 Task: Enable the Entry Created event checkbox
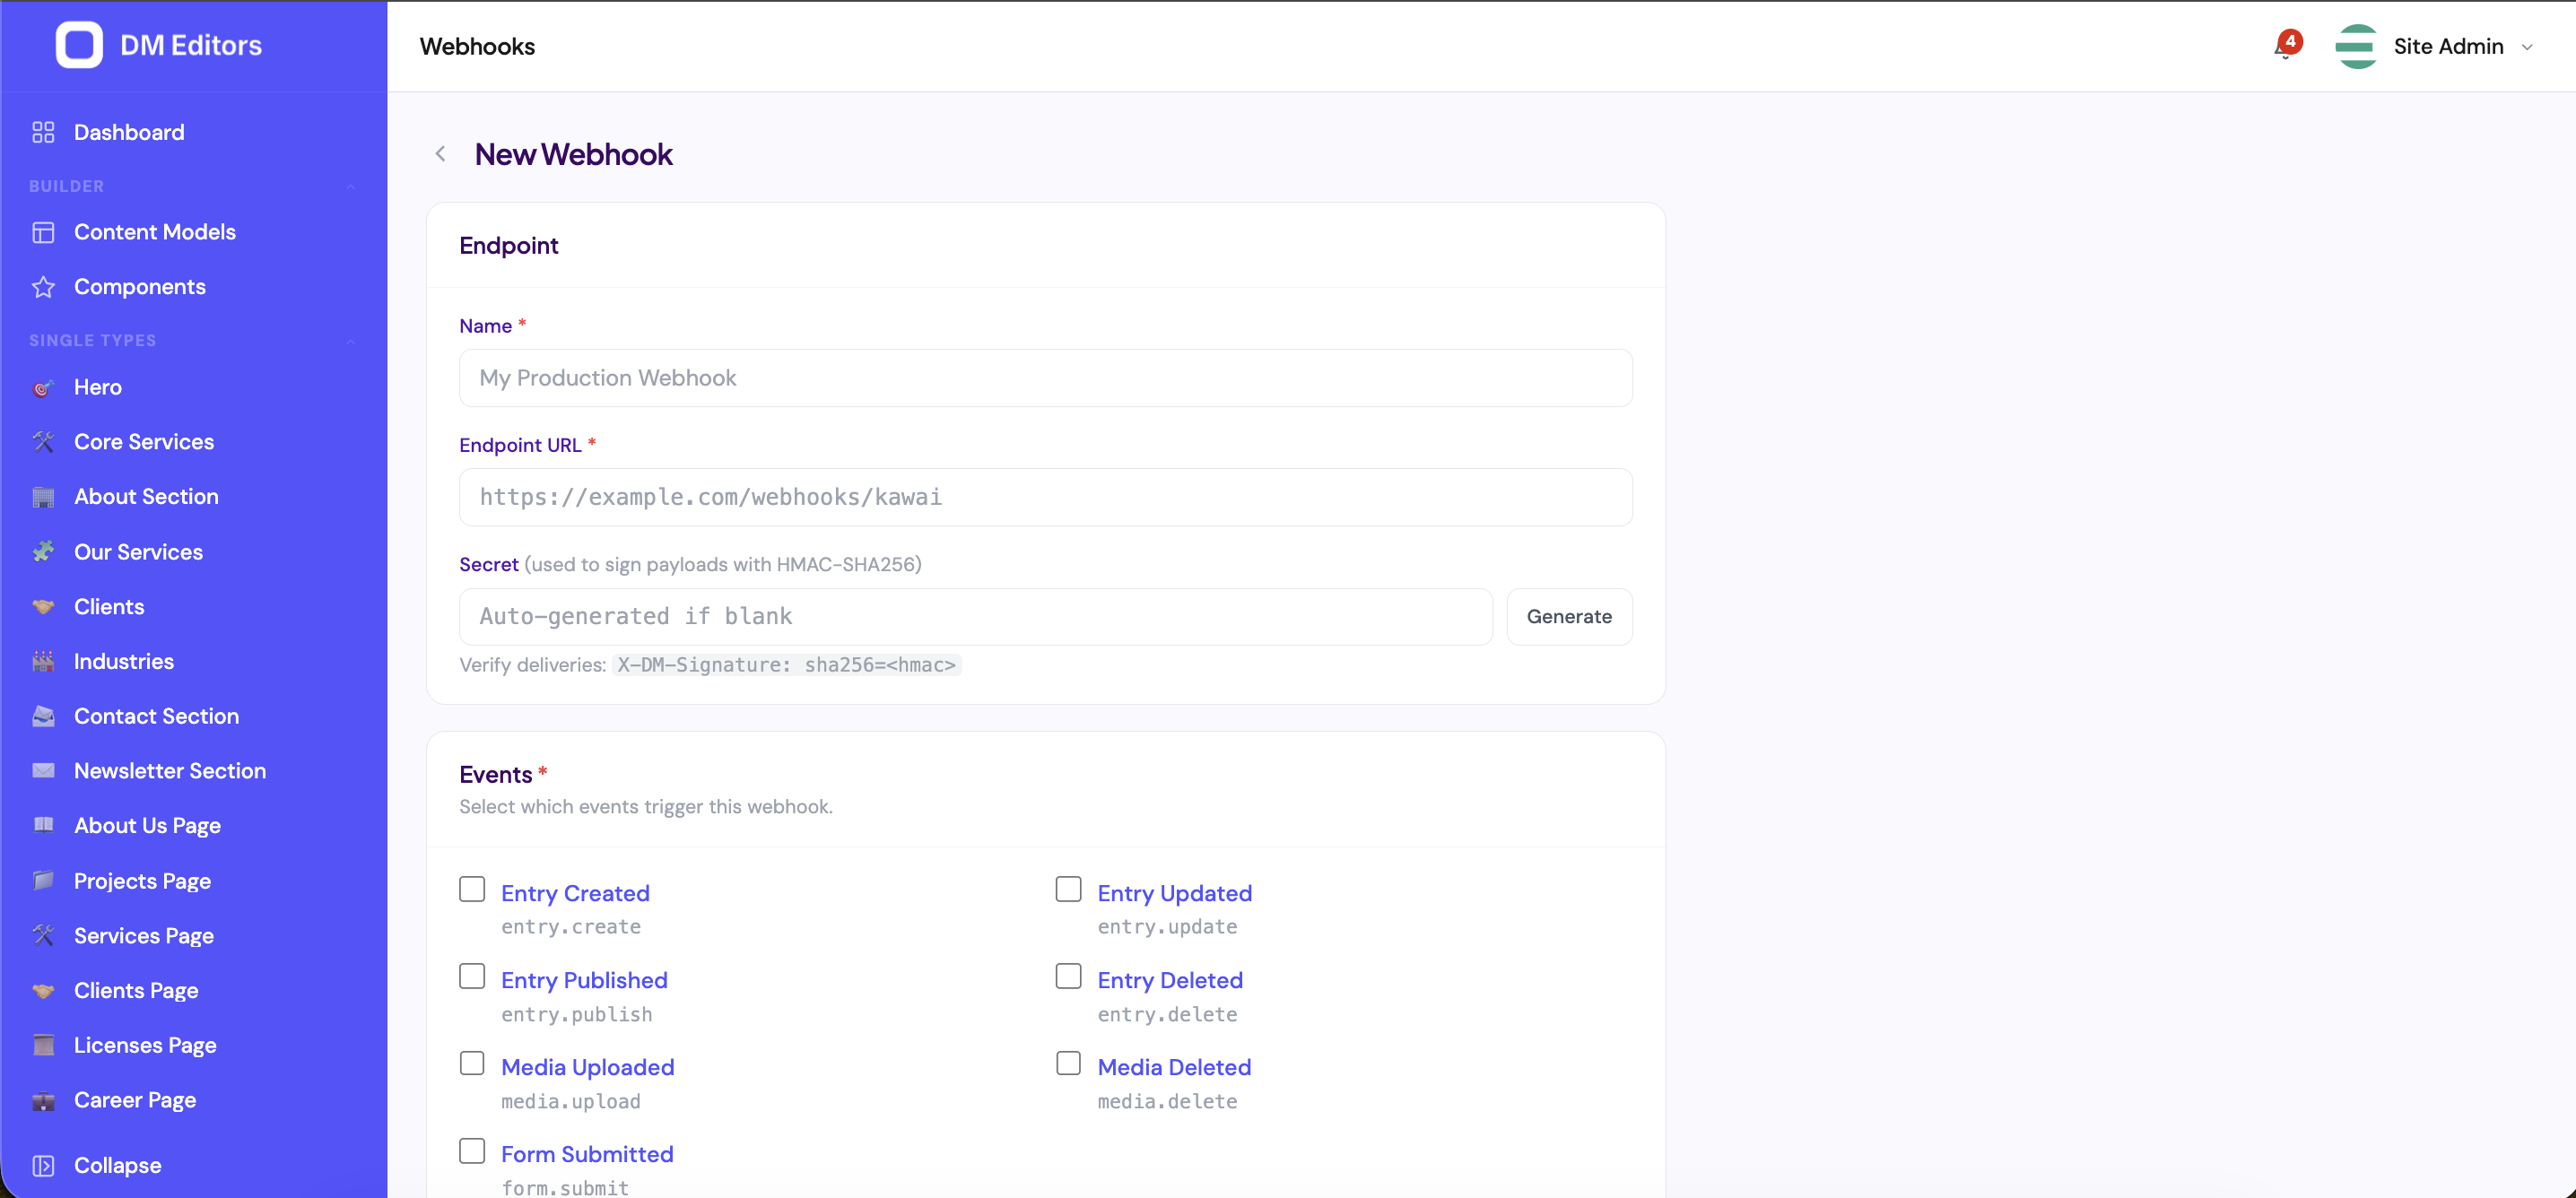tap(472, 889)
